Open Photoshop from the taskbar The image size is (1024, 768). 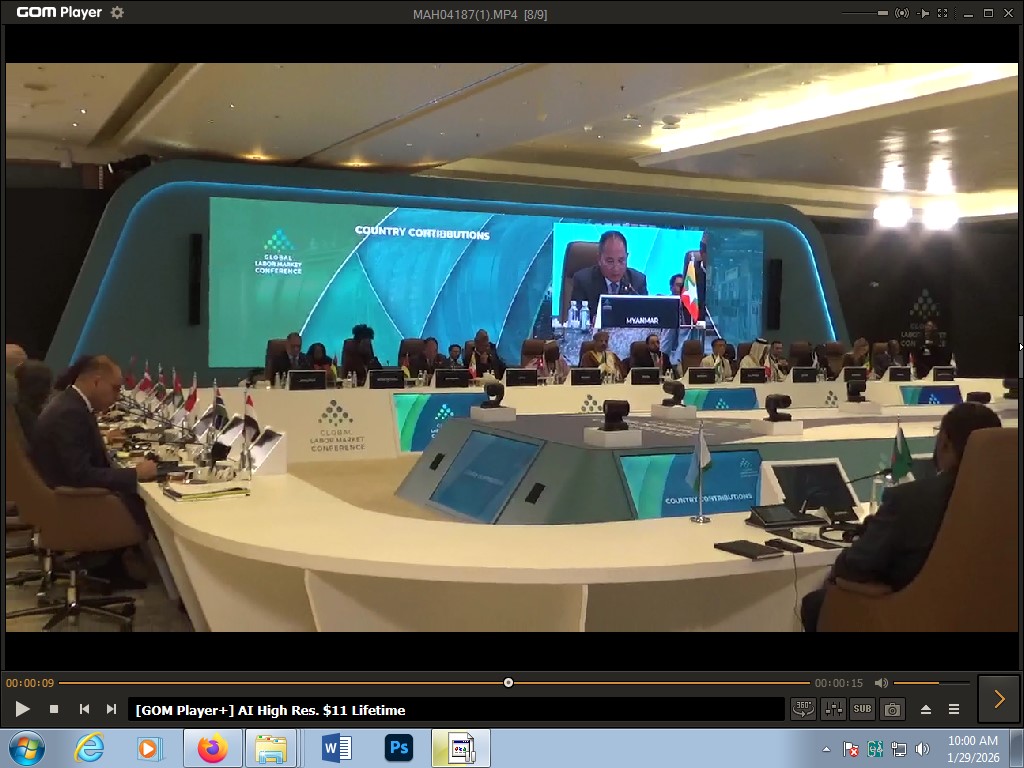[x=399, y=748]
